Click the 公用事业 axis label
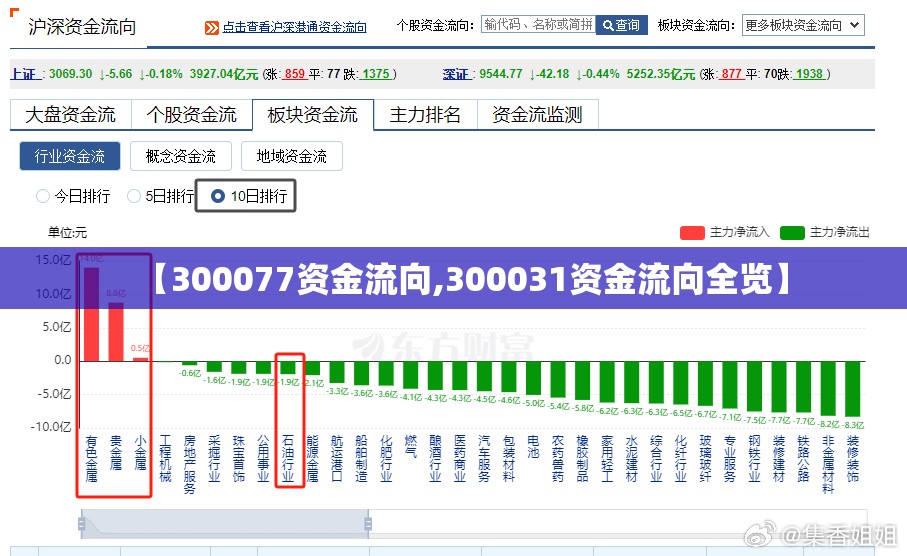The height and width of the screenshot is (556, 907). [x=264, y=459]
